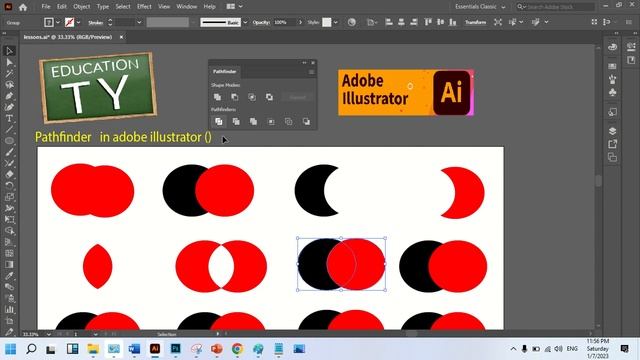Screen dimensions: 640x360
Task: Click the Home icon in the menu bar
Action: point(23,7)
